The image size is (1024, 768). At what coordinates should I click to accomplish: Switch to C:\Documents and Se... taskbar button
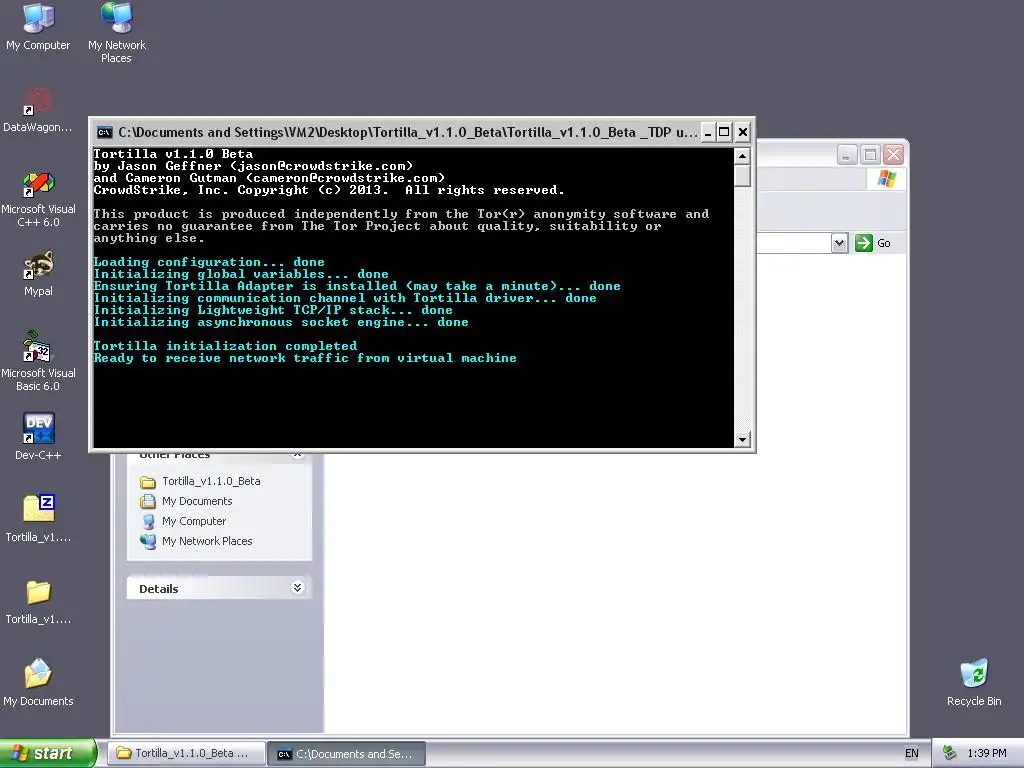(x=346, y=754)
